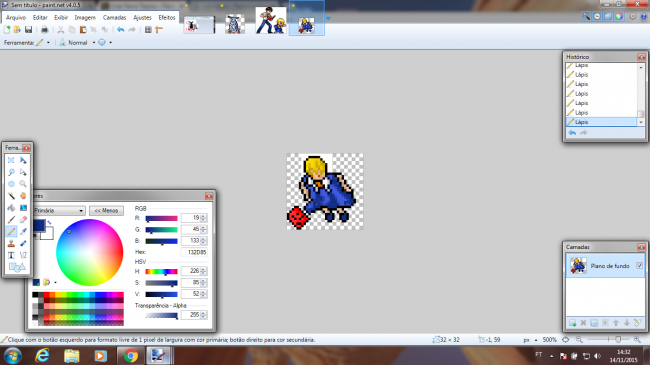Screen dimensions: 650x365
Task: Pick the Color Picker eyedropper tool
Action: point(23,231)
